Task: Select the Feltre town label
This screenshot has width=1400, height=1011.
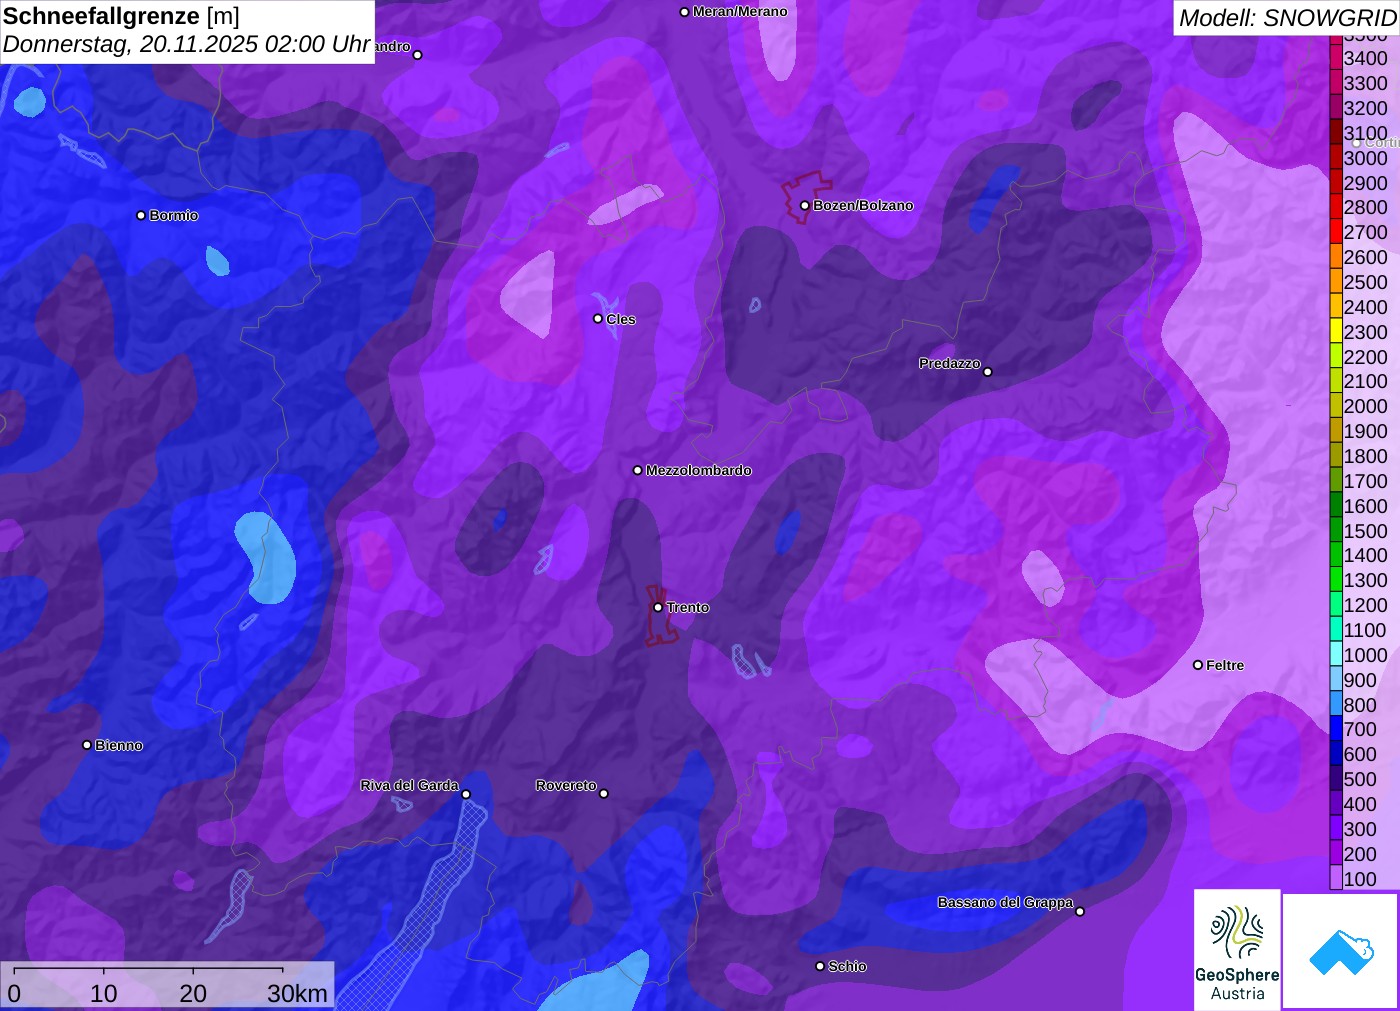Action: coord(1225,665)
